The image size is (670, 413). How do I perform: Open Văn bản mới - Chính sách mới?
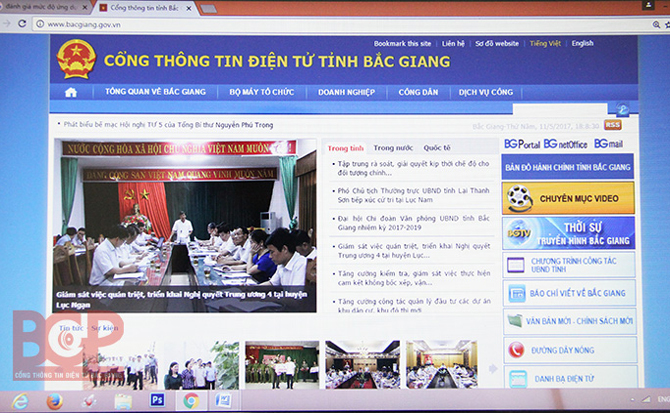pyautogui.click(x=567, y=321)
